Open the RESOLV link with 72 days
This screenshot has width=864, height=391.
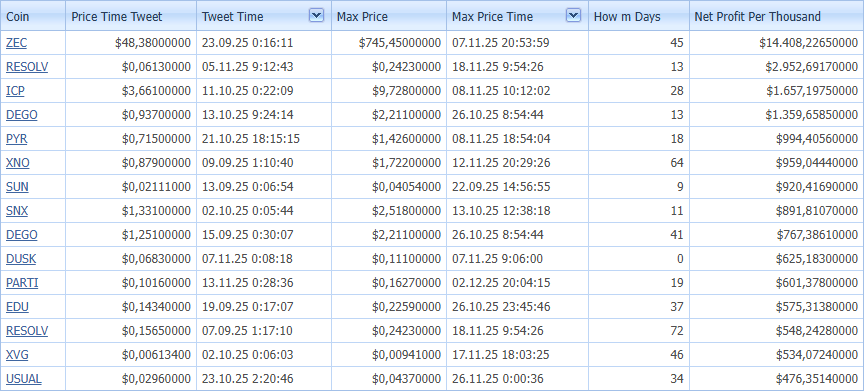coord(27,331)
